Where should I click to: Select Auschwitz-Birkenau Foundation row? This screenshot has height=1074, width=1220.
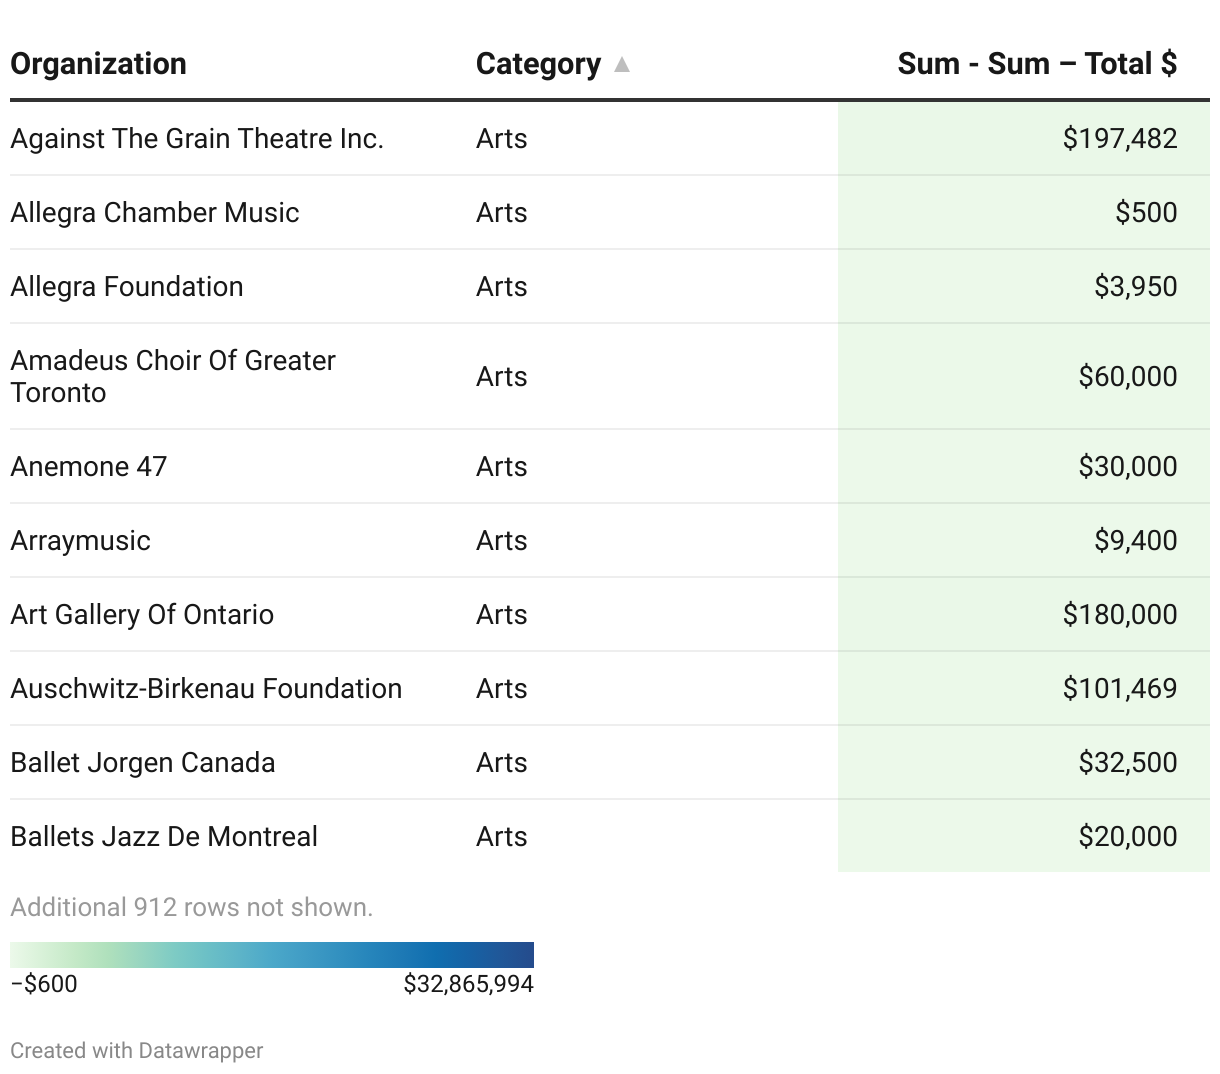pyautogui.click(x=206, y=688)
